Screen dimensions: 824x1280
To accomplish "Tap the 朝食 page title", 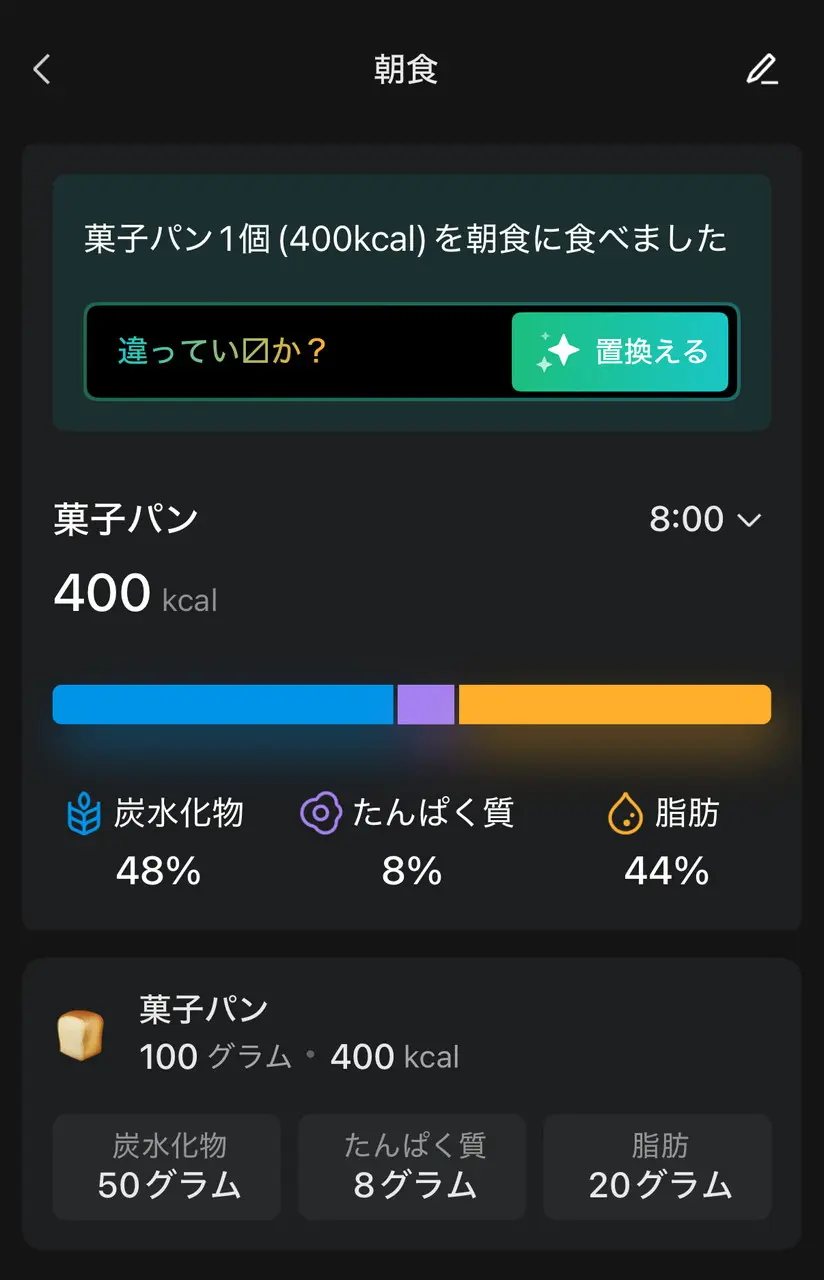I will [x=406, y=70].
